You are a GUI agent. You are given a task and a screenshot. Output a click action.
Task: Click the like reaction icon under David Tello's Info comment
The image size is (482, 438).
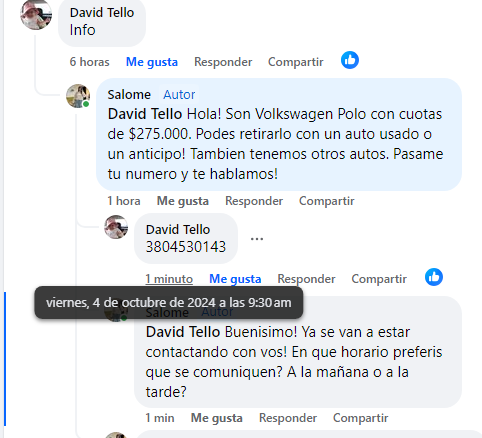tap(350, 60)
